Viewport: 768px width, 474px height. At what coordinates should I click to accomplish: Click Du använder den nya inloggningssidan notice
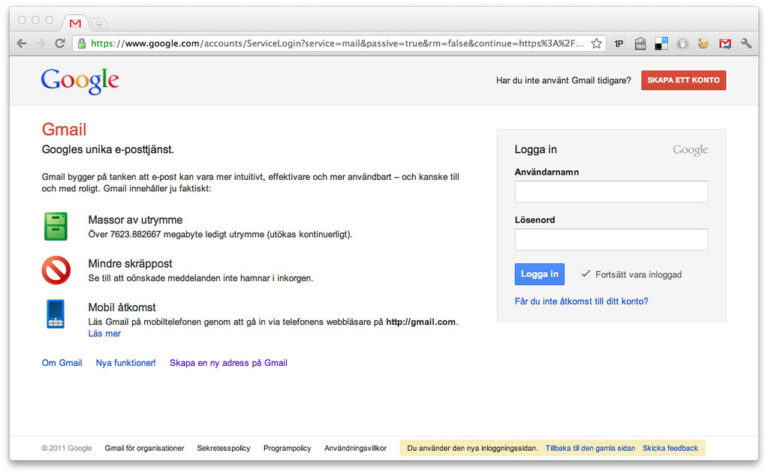tap(472, 448)
